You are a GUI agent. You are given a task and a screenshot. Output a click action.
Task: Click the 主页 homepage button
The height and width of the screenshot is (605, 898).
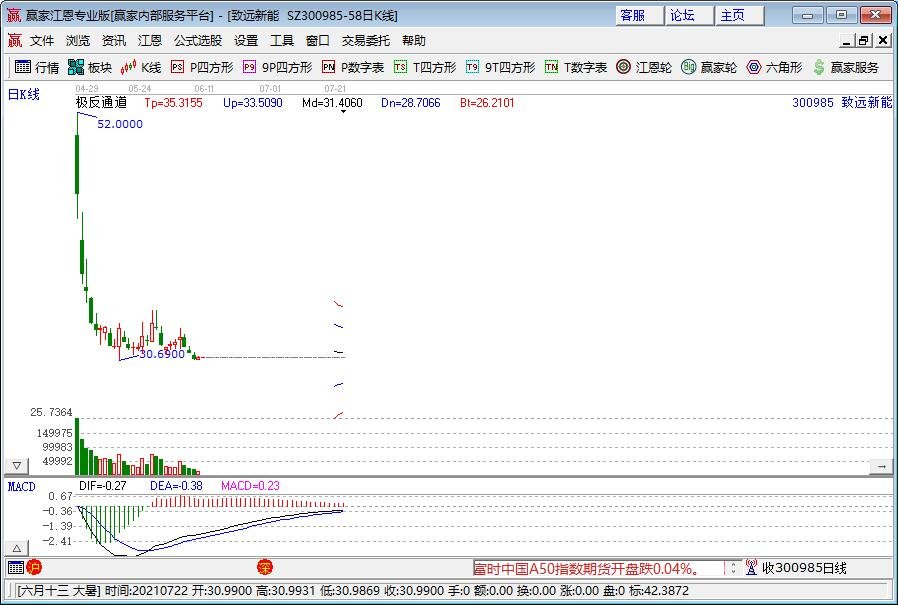pos(740,15)
